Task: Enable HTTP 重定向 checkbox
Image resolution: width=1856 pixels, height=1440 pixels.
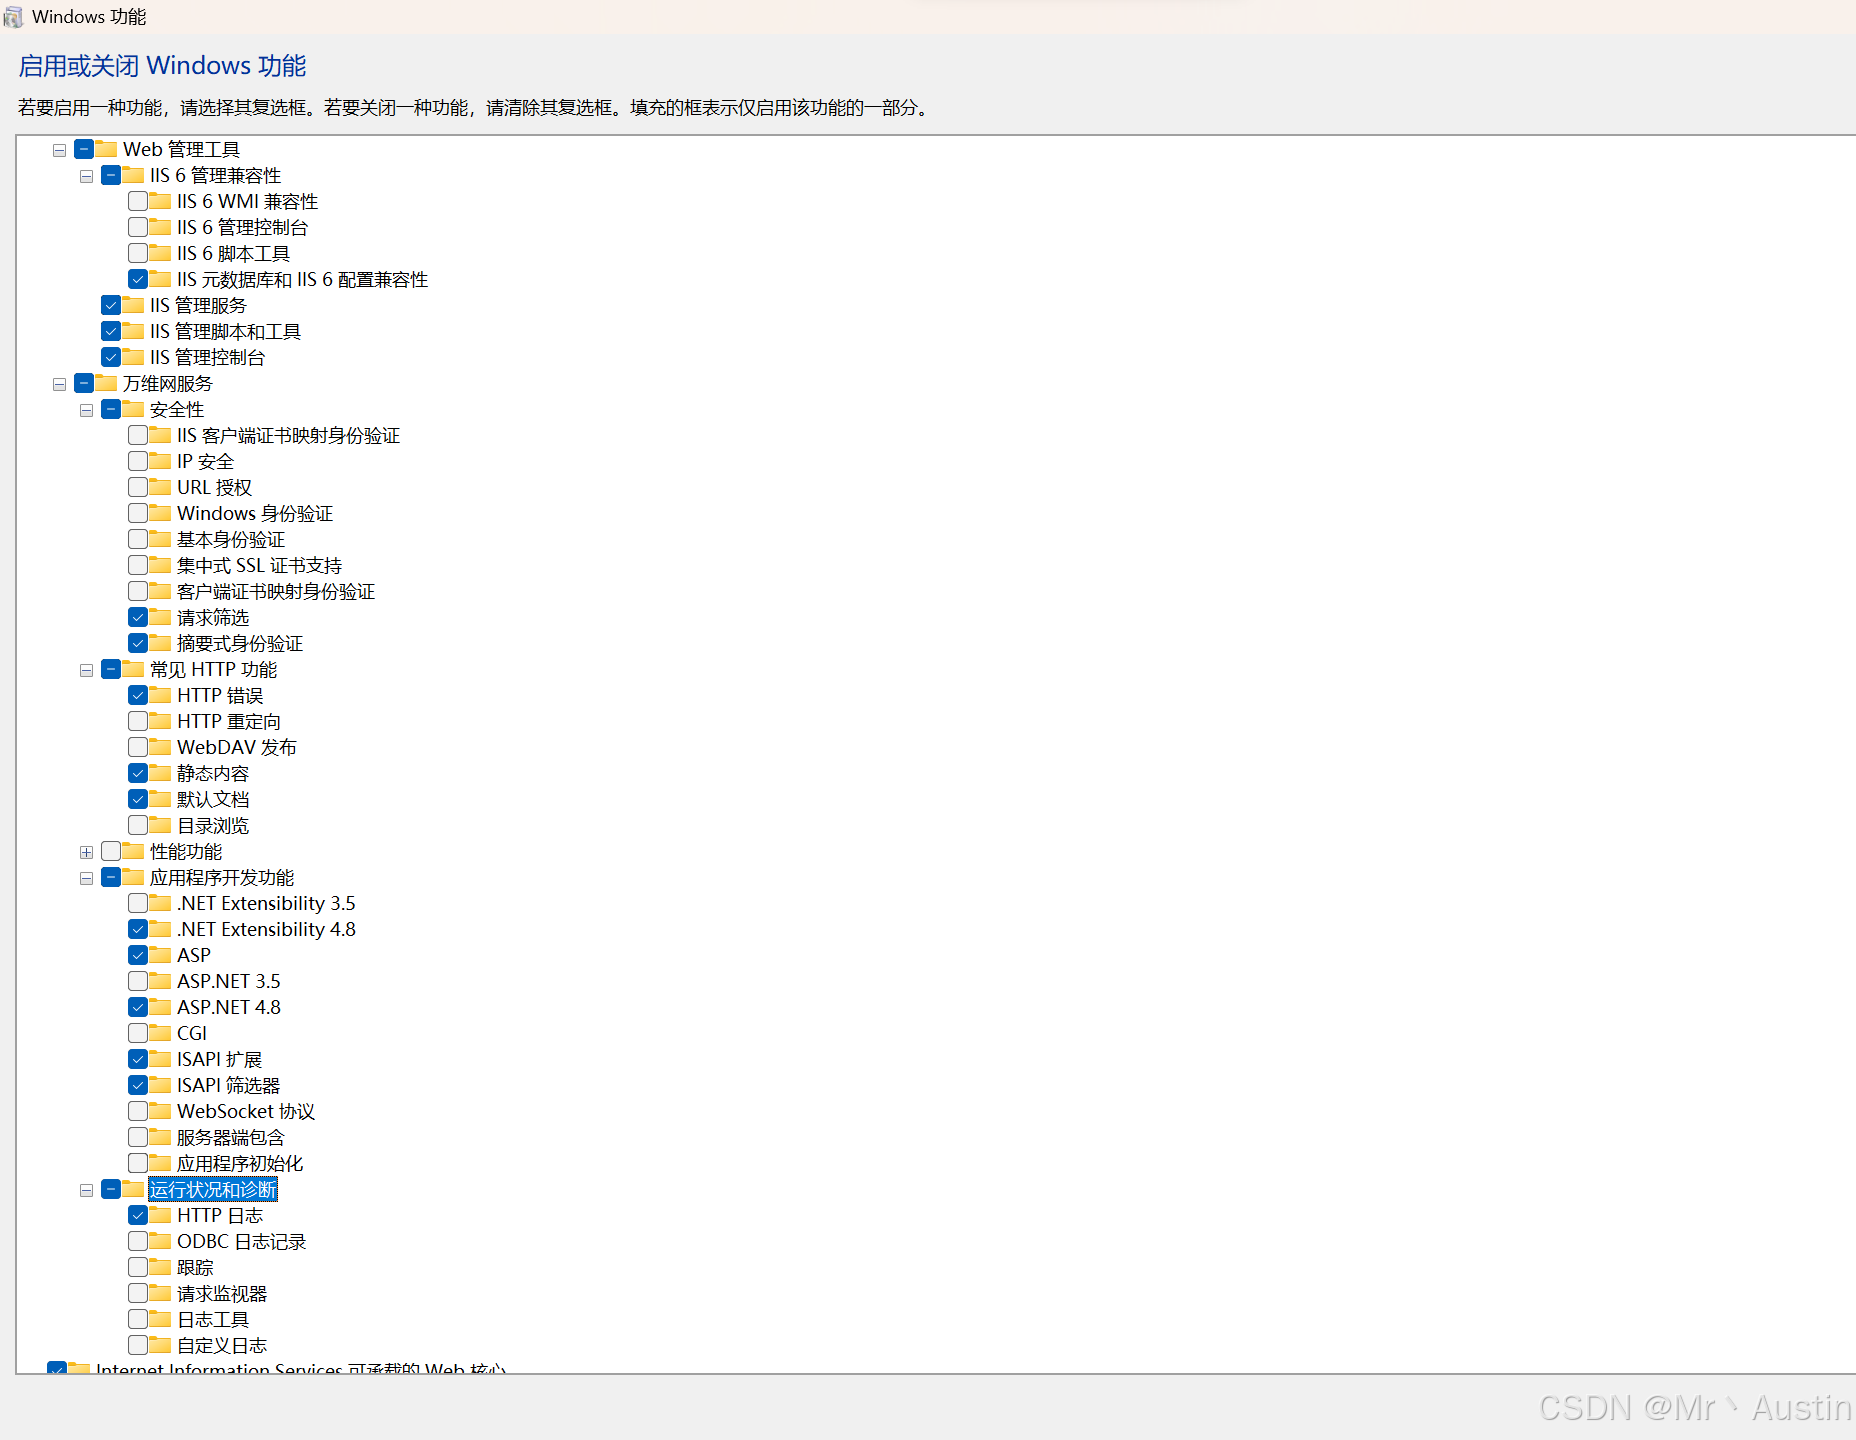Action: point(138,721)
